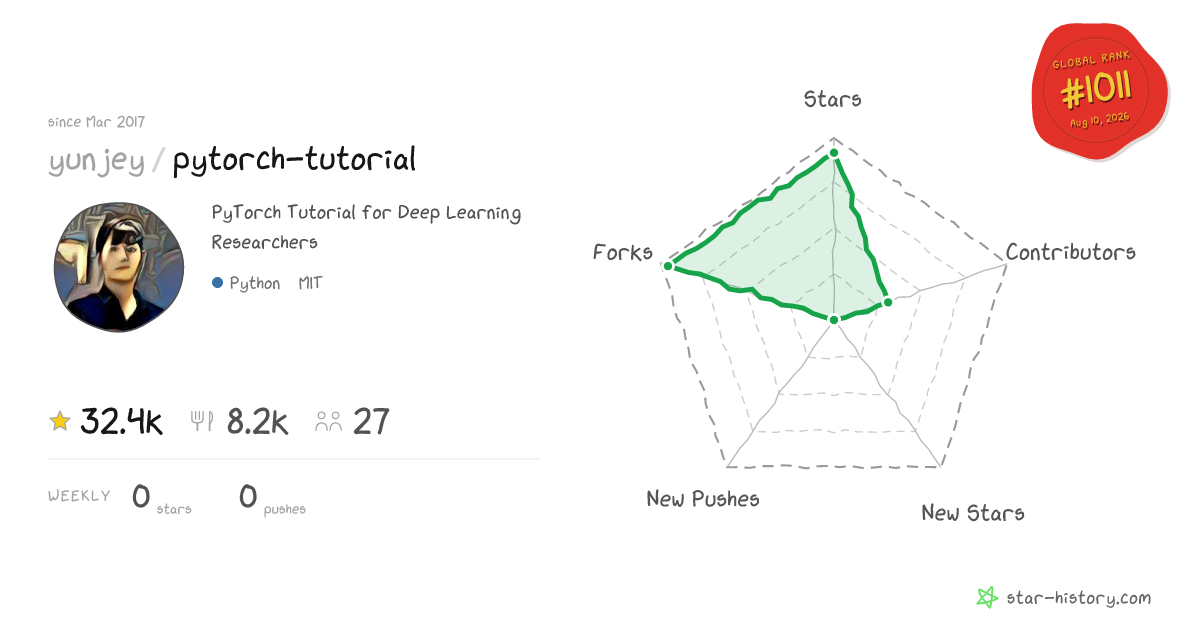Image resolution: width=1200 pixels, height=630 pixels.
Task: Click the blue Python language dot
Action: click(x=217, y=283)
